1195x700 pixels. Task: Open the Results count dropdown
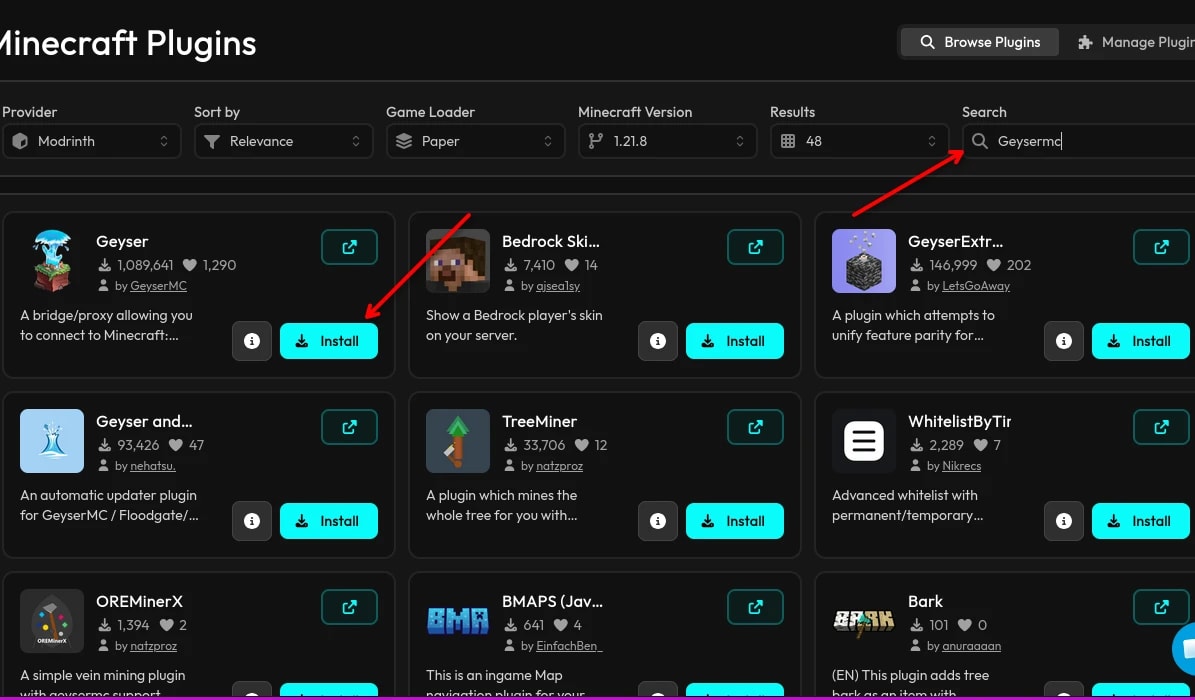click(860, 141)
